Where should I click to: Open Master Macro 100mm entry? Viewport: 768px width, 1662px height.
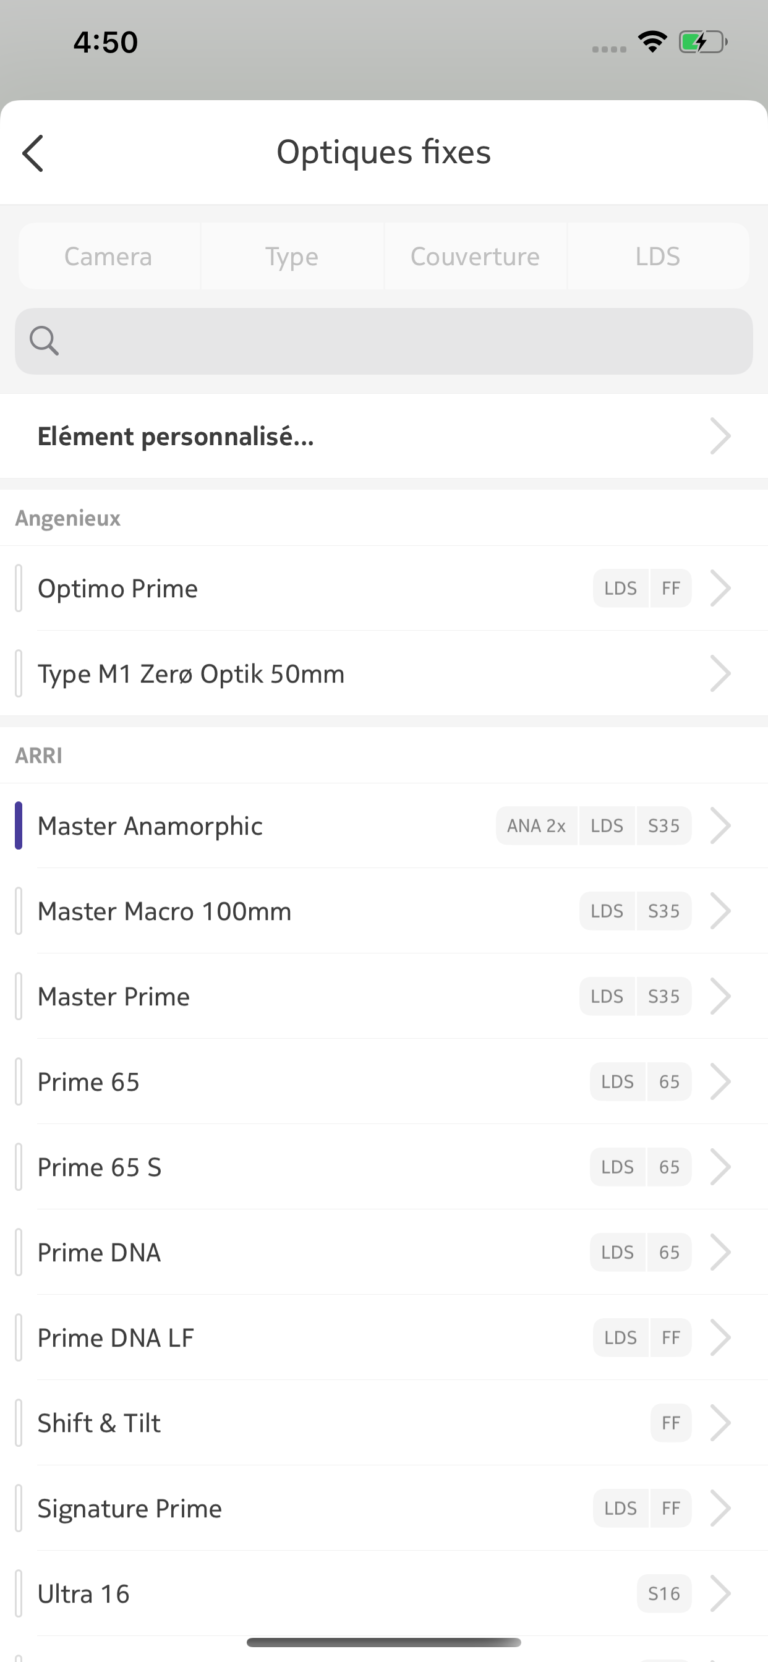pyautogui.click(x=384, y=912)
